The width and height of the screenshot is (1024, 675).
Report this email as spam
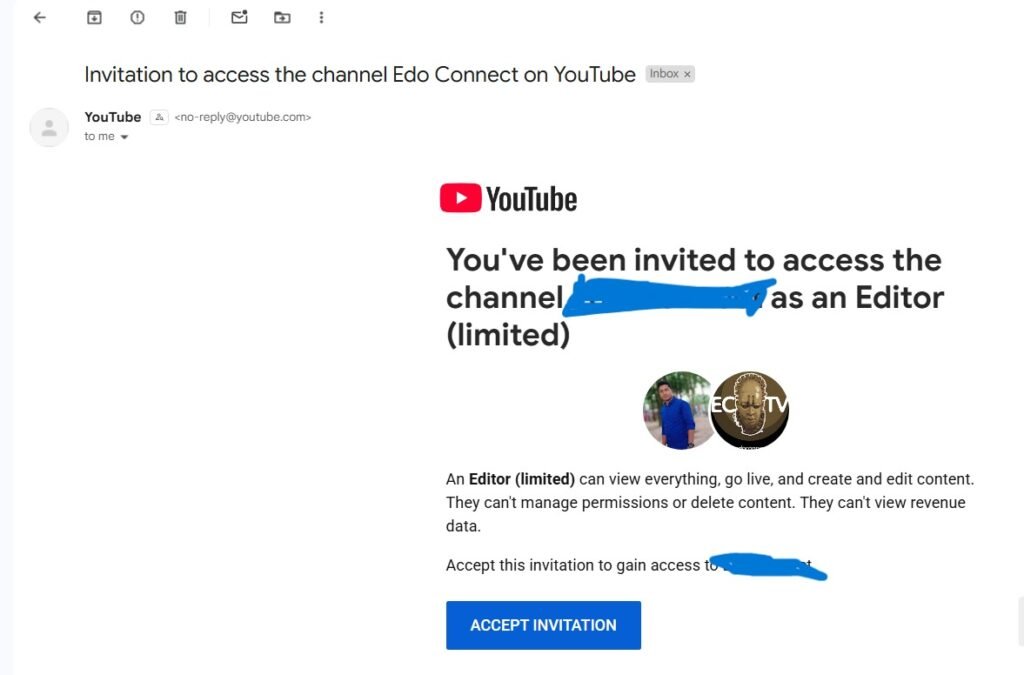click(x=137, y=17)
